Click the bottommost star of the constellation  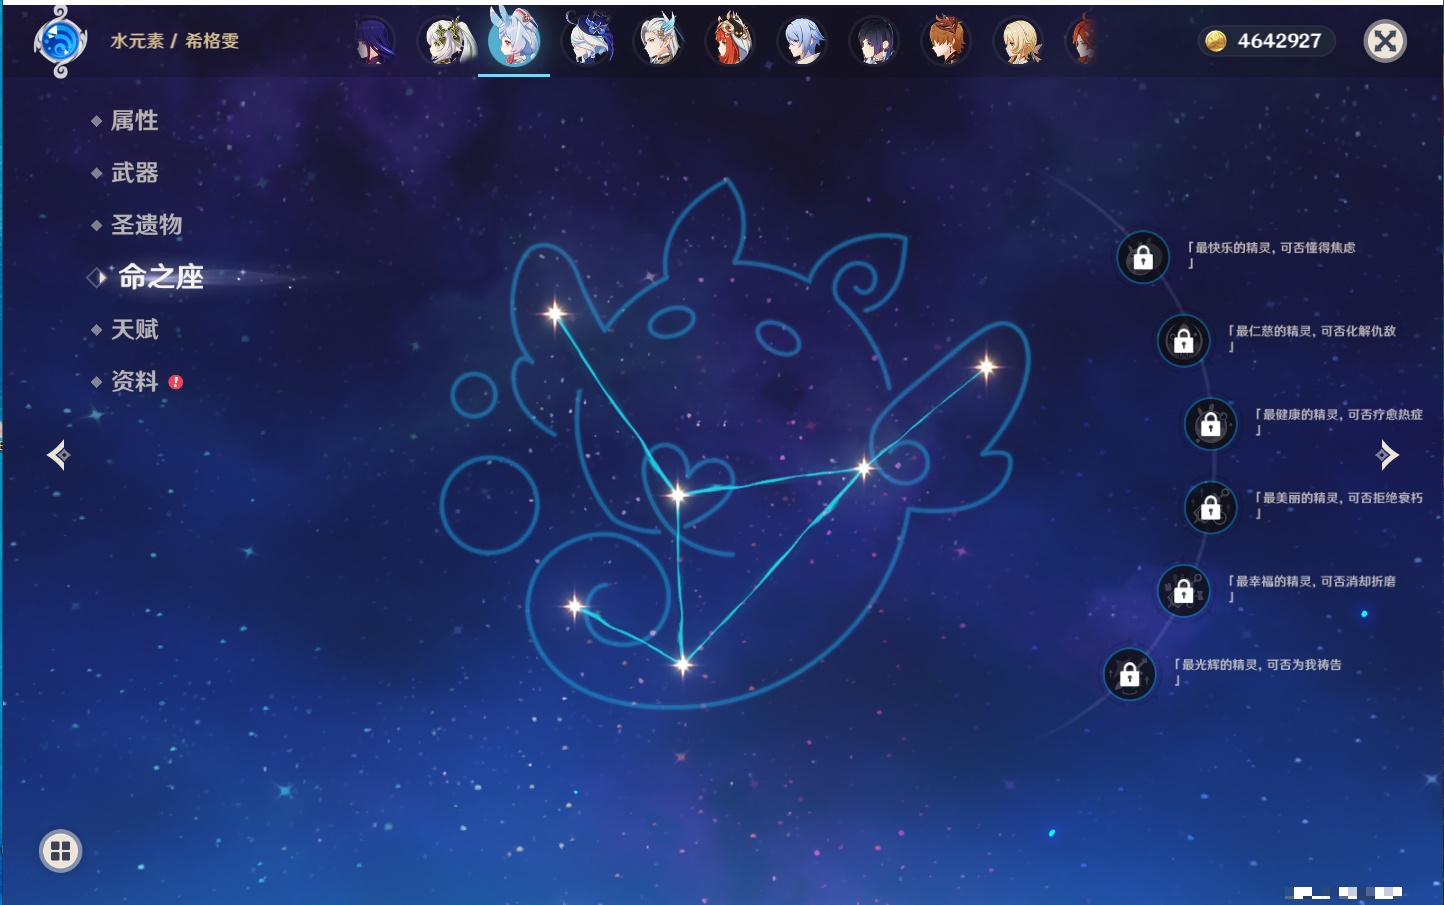(683, 664)
